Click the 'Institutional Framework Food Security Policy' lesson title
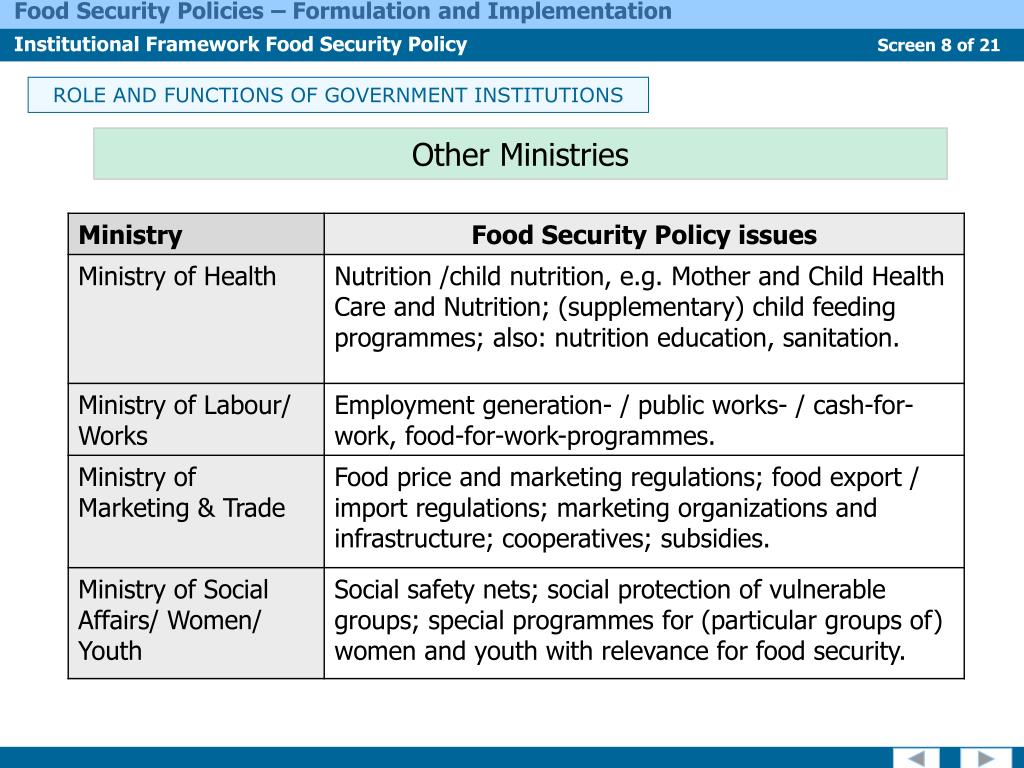Image resolution: width=1024 pixels, height=768 pixels. tap(240, 44)
